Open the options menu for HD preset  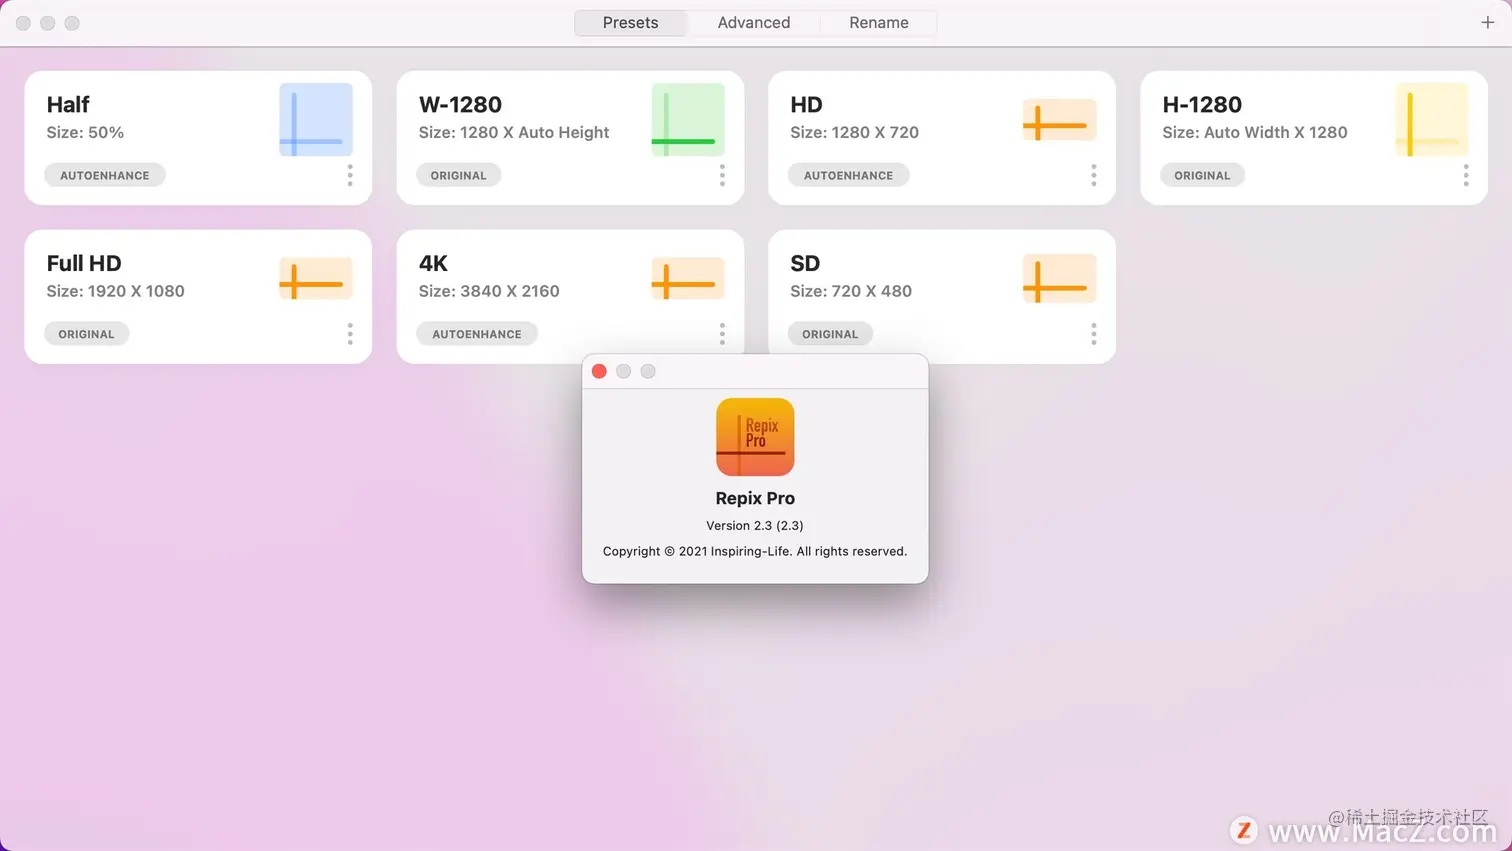point(1094,175)
